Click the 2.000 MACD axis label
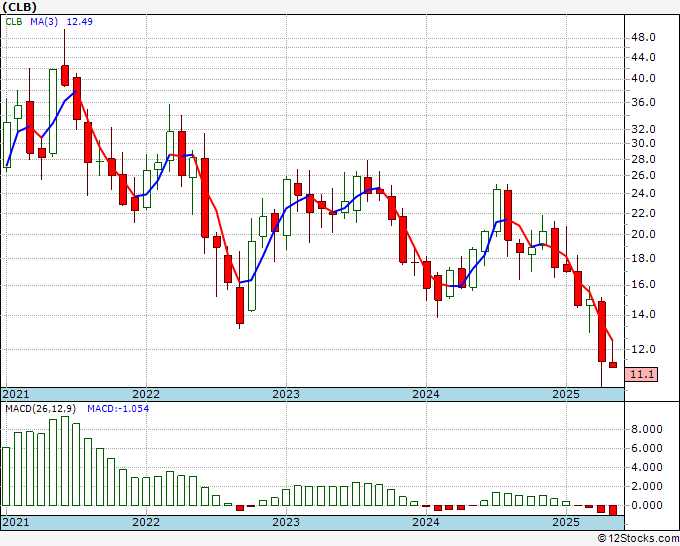Screen dimensions: 680x546 (x=647, y=487)
